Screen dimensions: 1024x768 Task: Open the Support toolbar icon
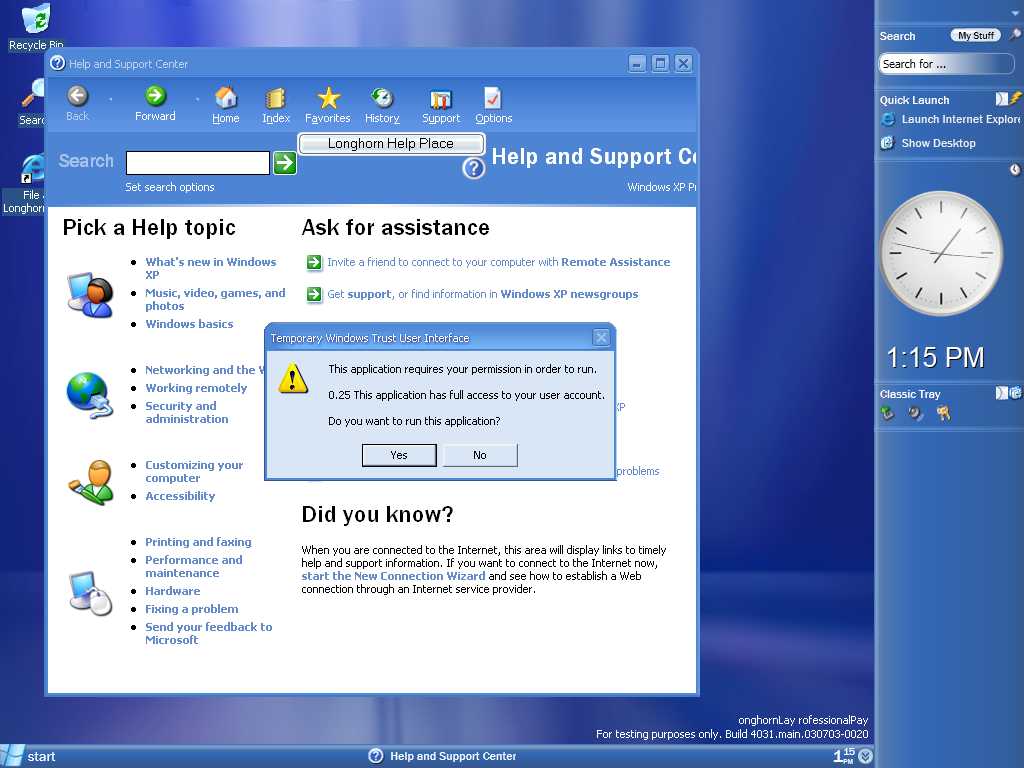pos(441,99)
